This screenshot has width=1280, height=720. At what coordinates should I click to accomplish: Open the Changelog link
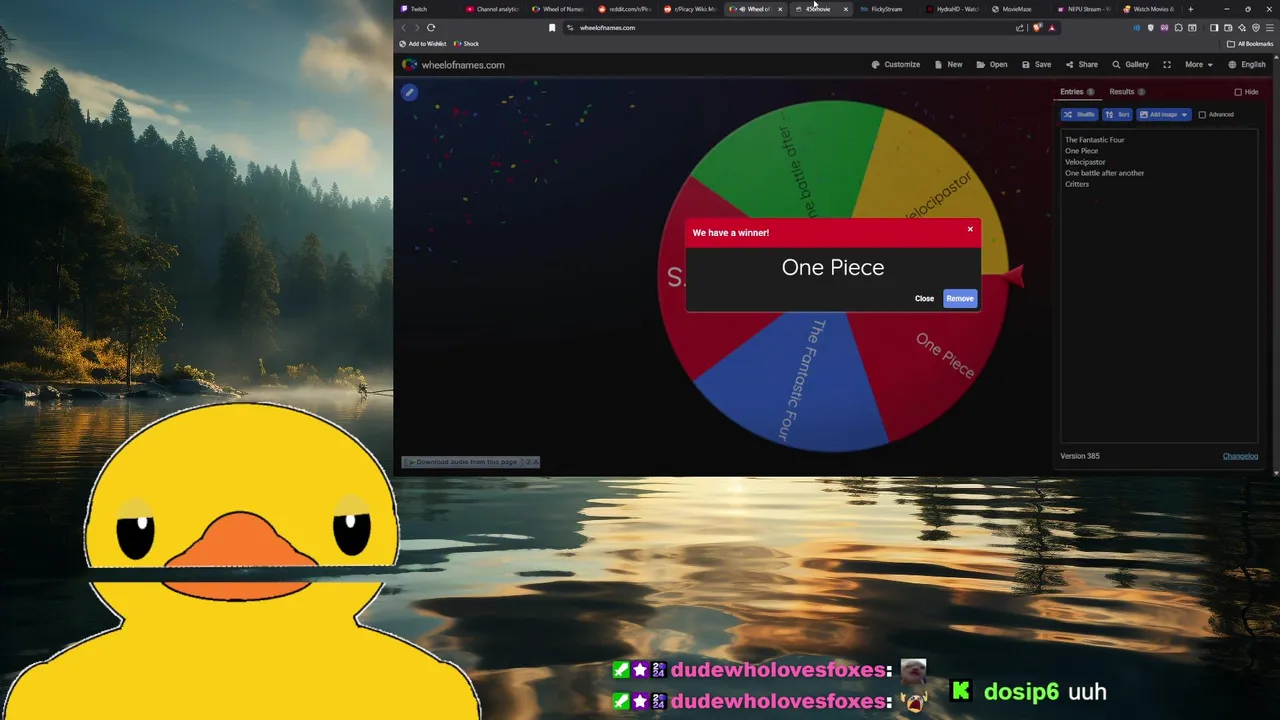[1240, 456]
